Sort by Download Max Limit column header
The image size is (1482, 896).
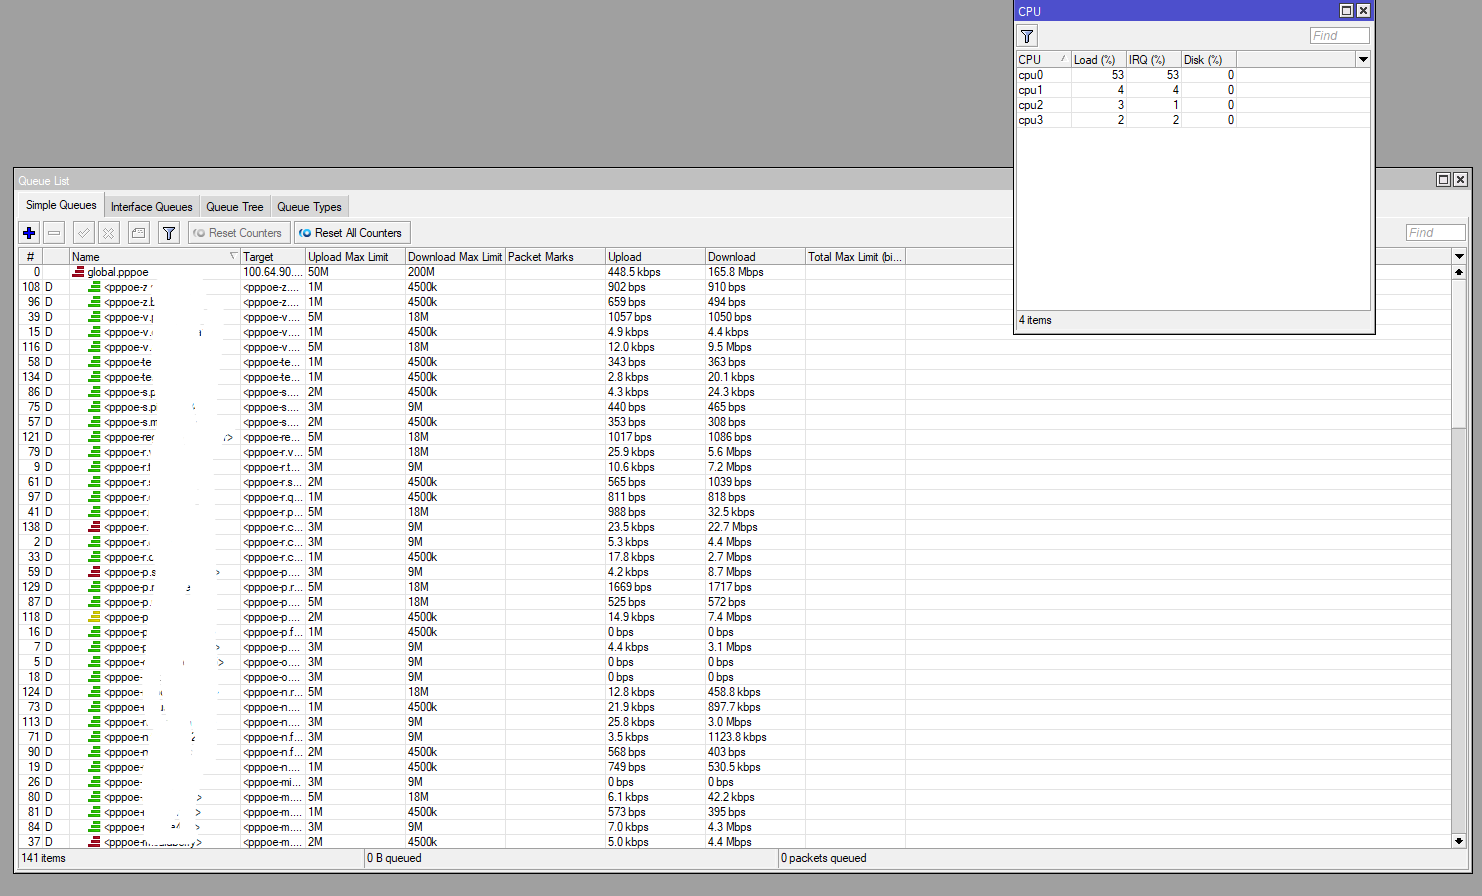tap(455, 257)
